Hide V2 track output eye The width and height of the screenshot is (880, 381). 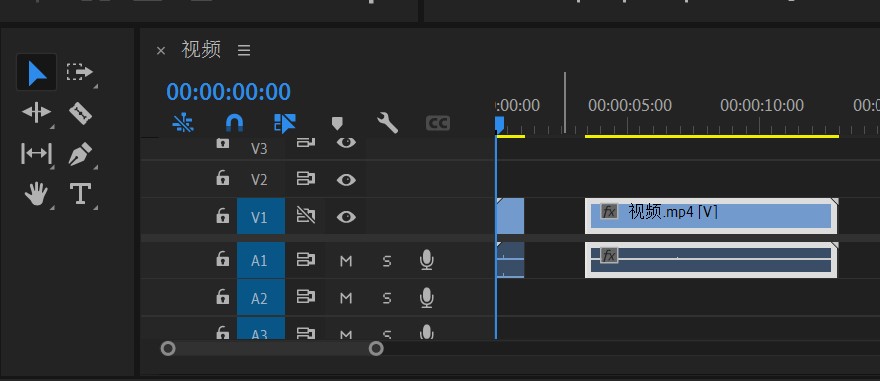point(346,180)
